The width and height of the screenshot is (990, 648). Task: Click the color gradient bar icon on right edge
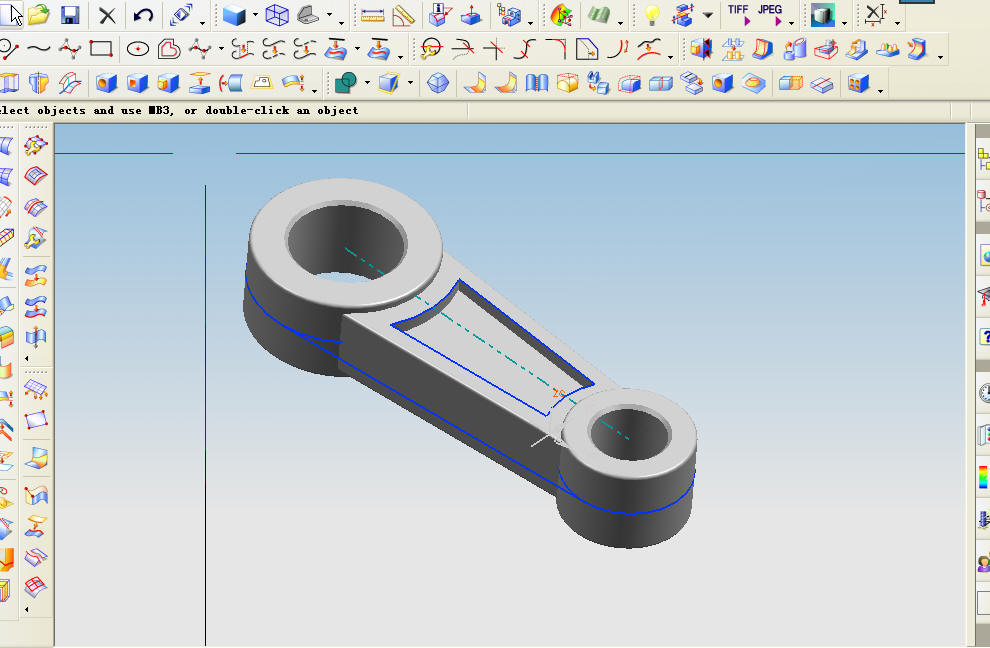tap(983, 477)
